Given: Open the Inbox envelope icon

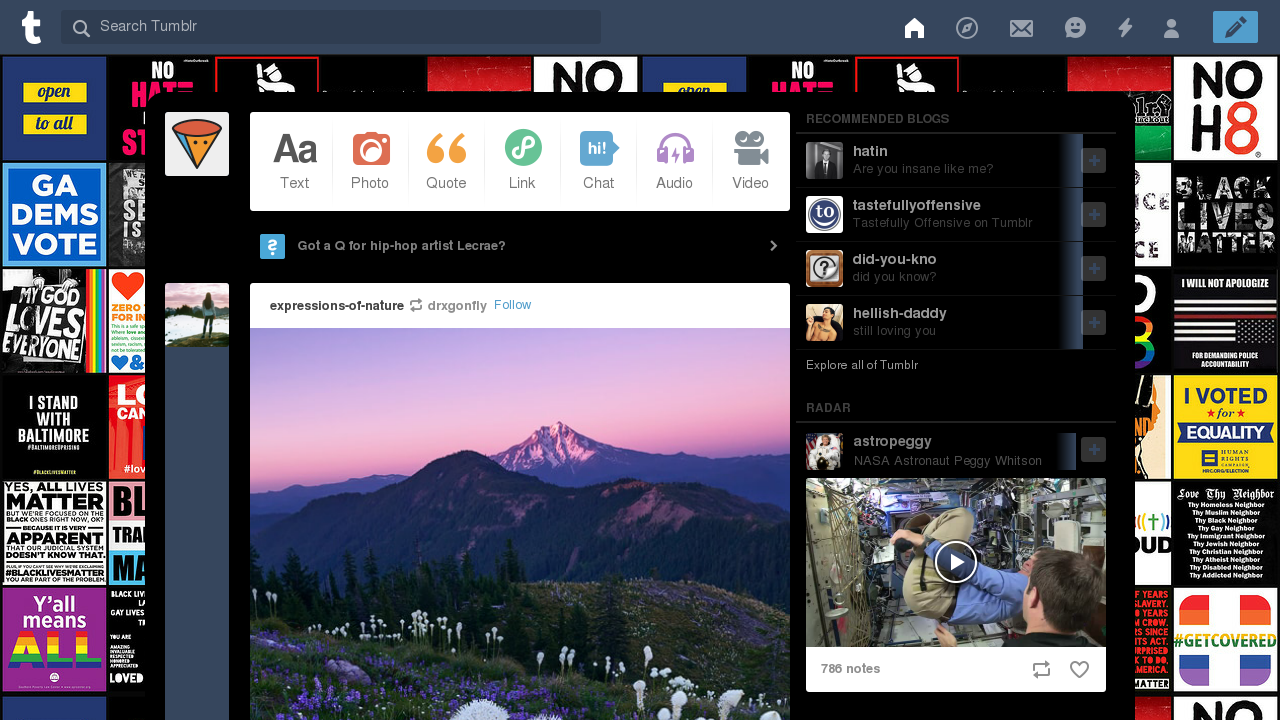Looking at the screenshot, I should (x=1021, y=28).
